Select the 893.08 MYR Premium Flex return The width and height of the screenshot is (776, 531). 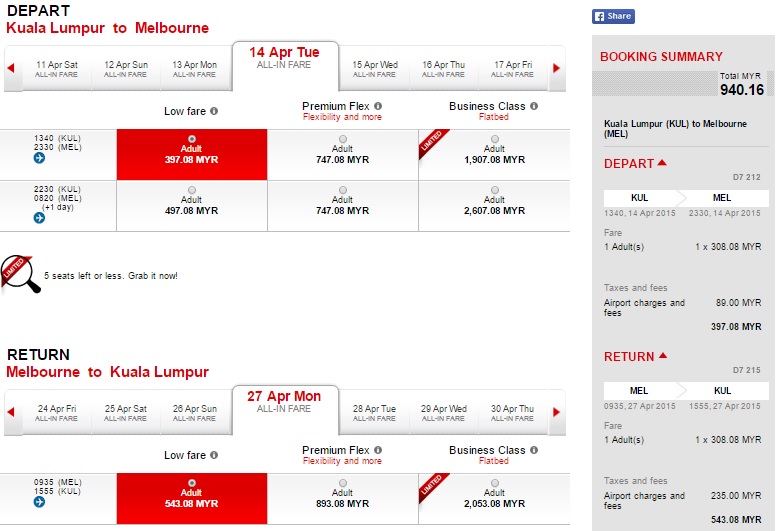(x=342, y=483)
